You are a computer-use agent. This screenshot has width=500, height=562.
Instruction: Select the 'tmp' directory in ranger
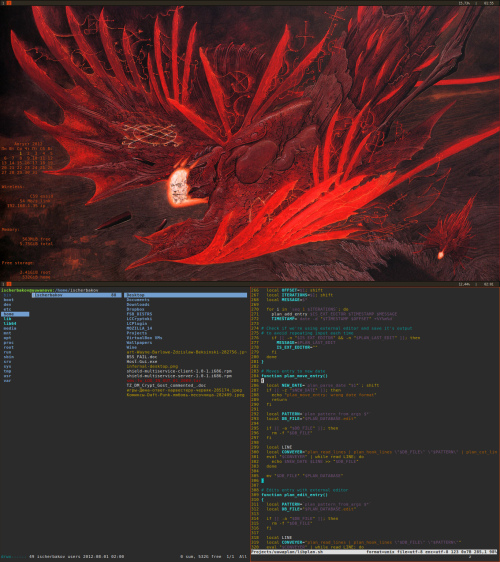[x=7, y=371]
